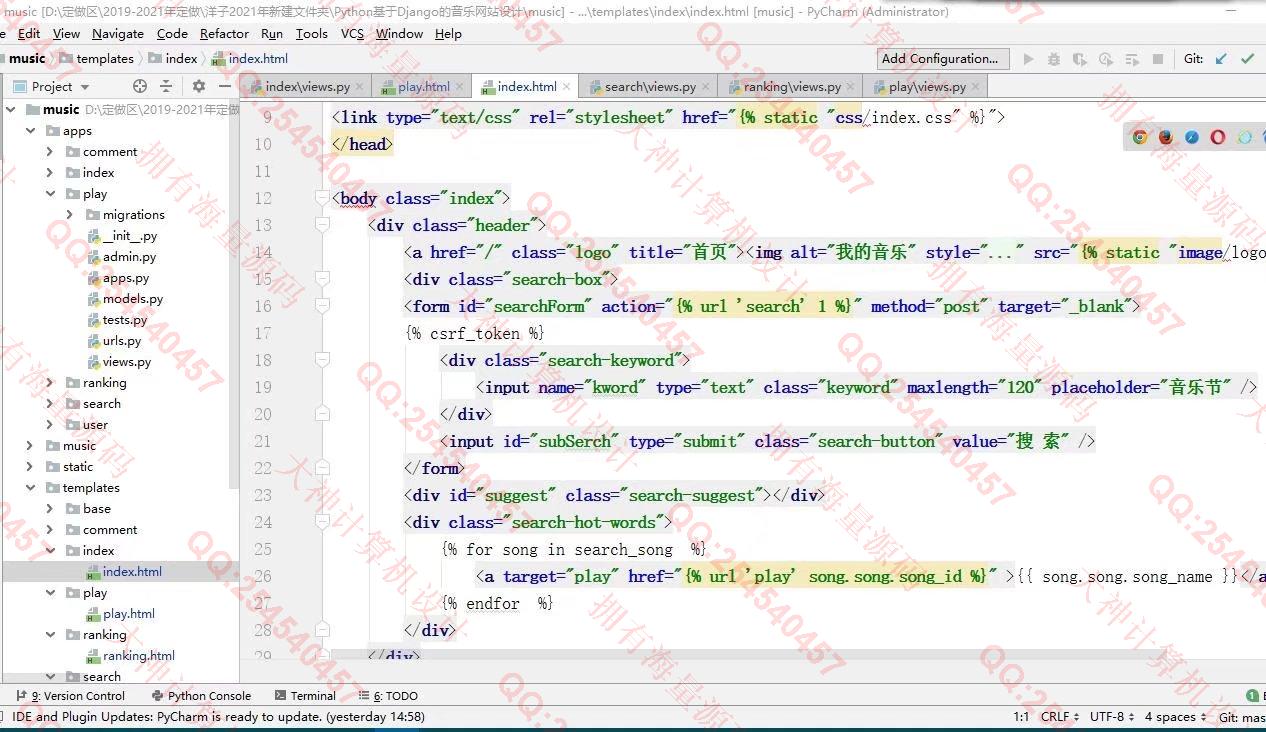The width and height of the screenshot is (1266, 732).
Task: Expand the comment folder under apps
Action: coord(50,152)
